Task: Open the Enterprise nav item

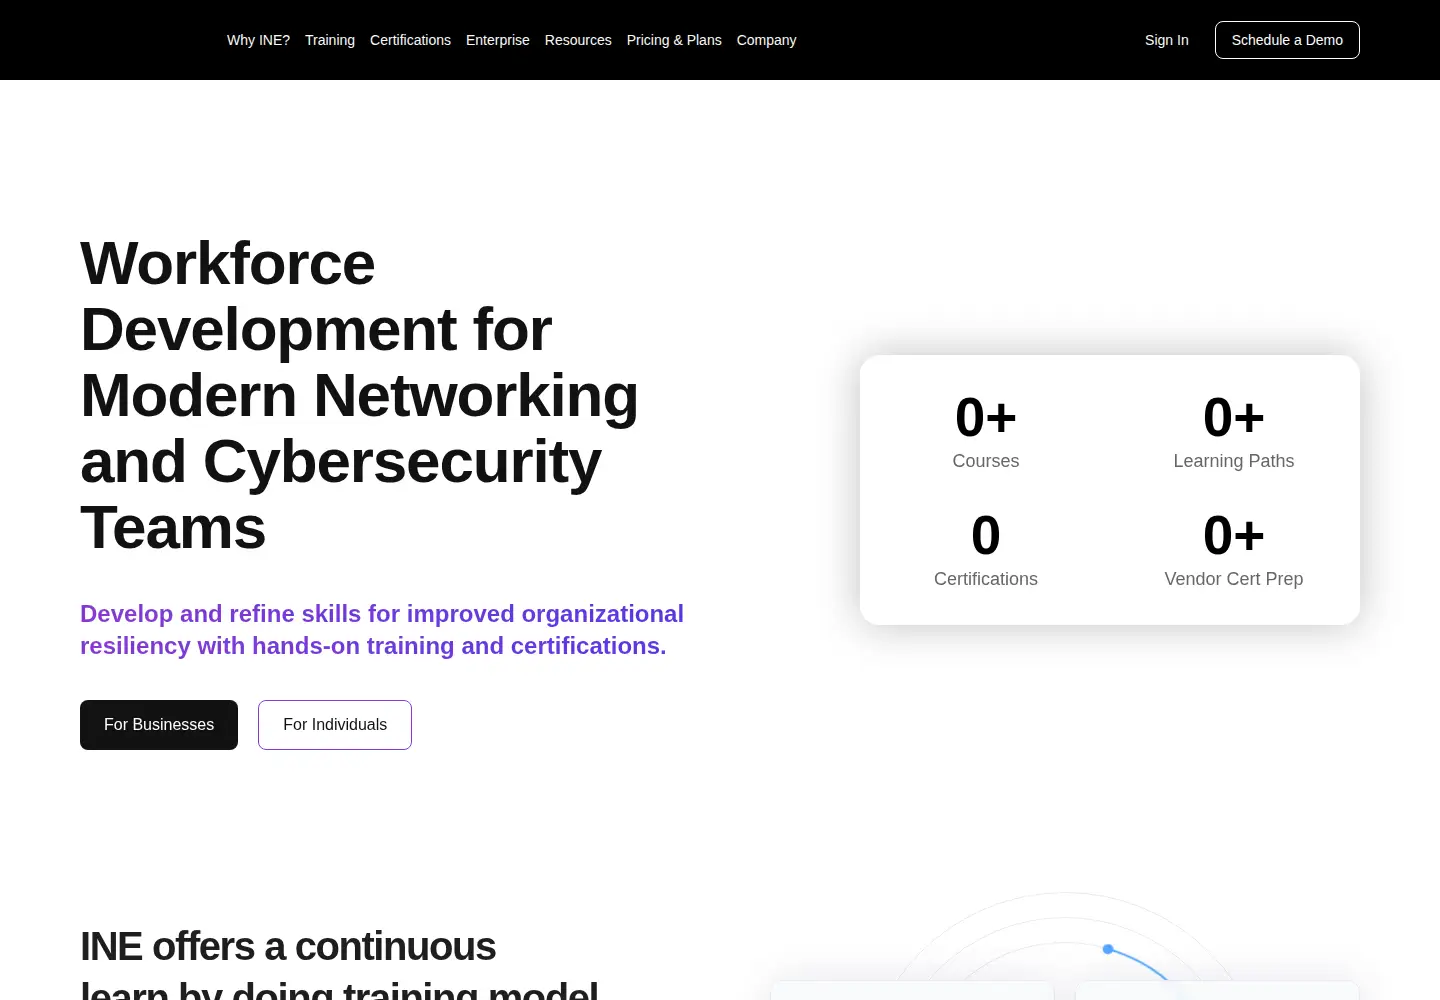Action: click(498, 40)
